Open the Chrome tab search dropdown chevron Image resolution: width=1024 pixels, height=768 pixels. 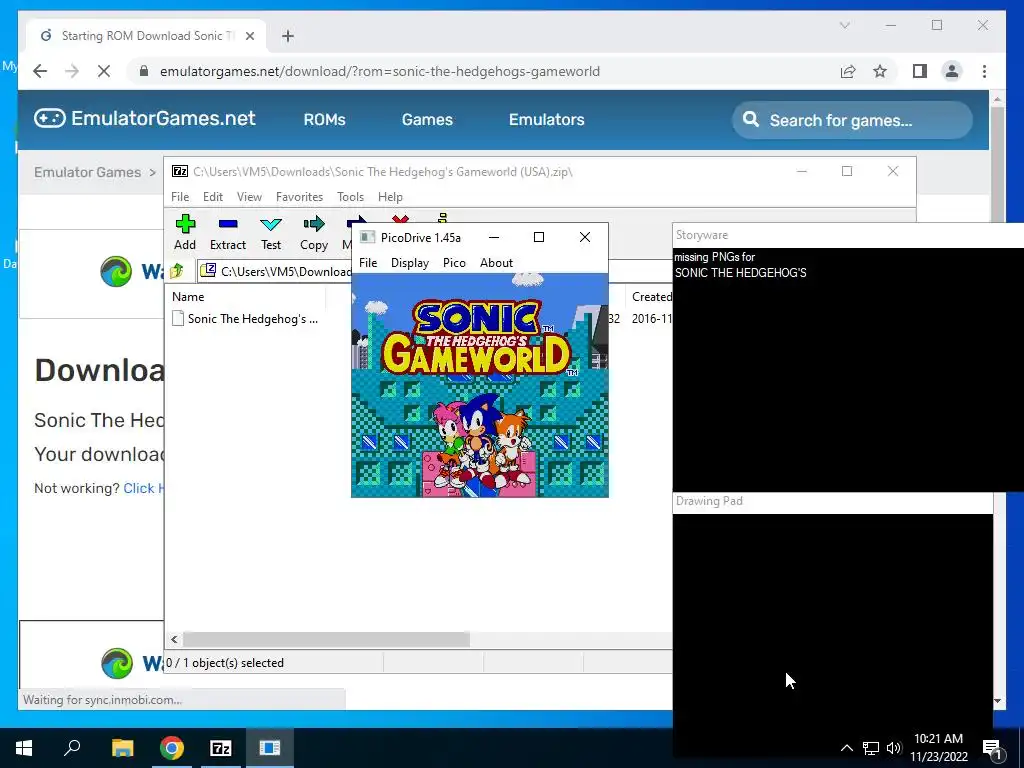(x=844, y=25)
